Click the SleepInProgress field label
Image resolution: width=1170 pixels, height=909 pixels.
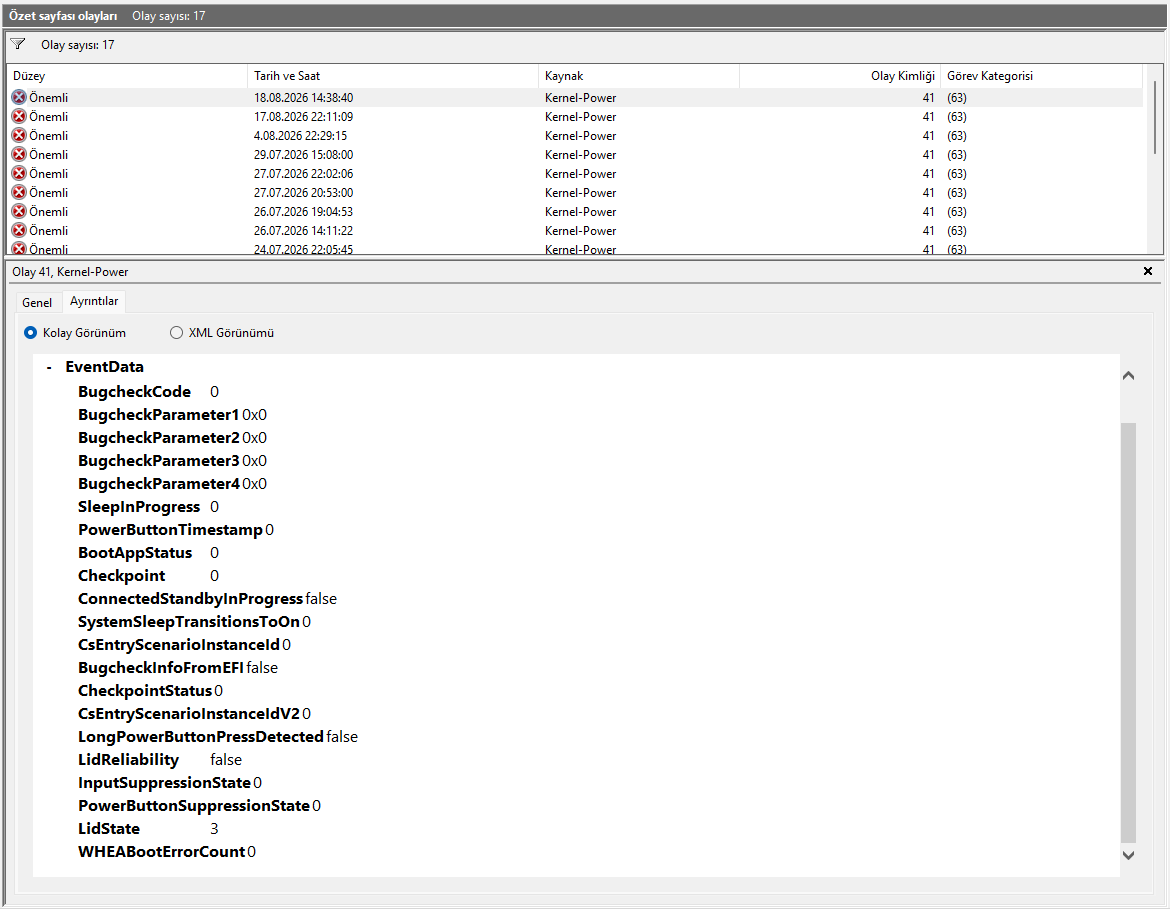(x=139, y=507)
